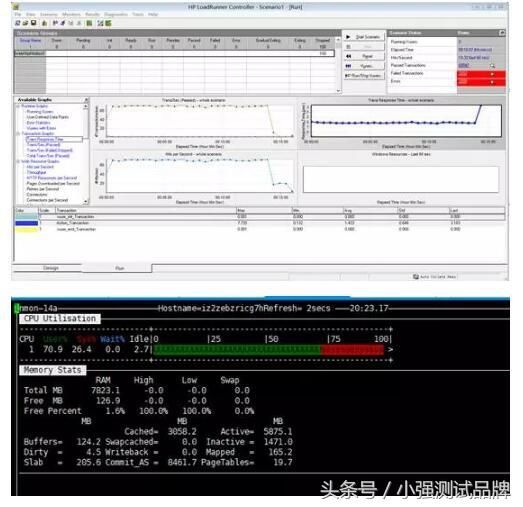Click color swatch for vuser_init_Transaction
This screenshot has width=523, height=507.
point(26,217)
